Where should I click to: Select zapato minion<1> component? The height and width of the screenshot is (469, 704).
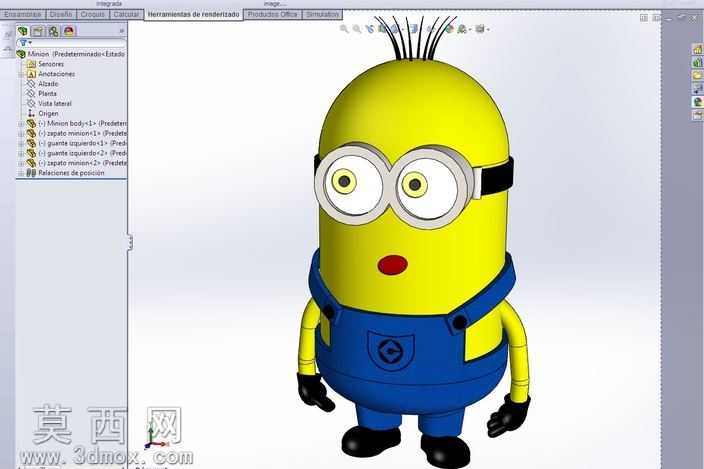pyautogui.click(x=83, y=133)
